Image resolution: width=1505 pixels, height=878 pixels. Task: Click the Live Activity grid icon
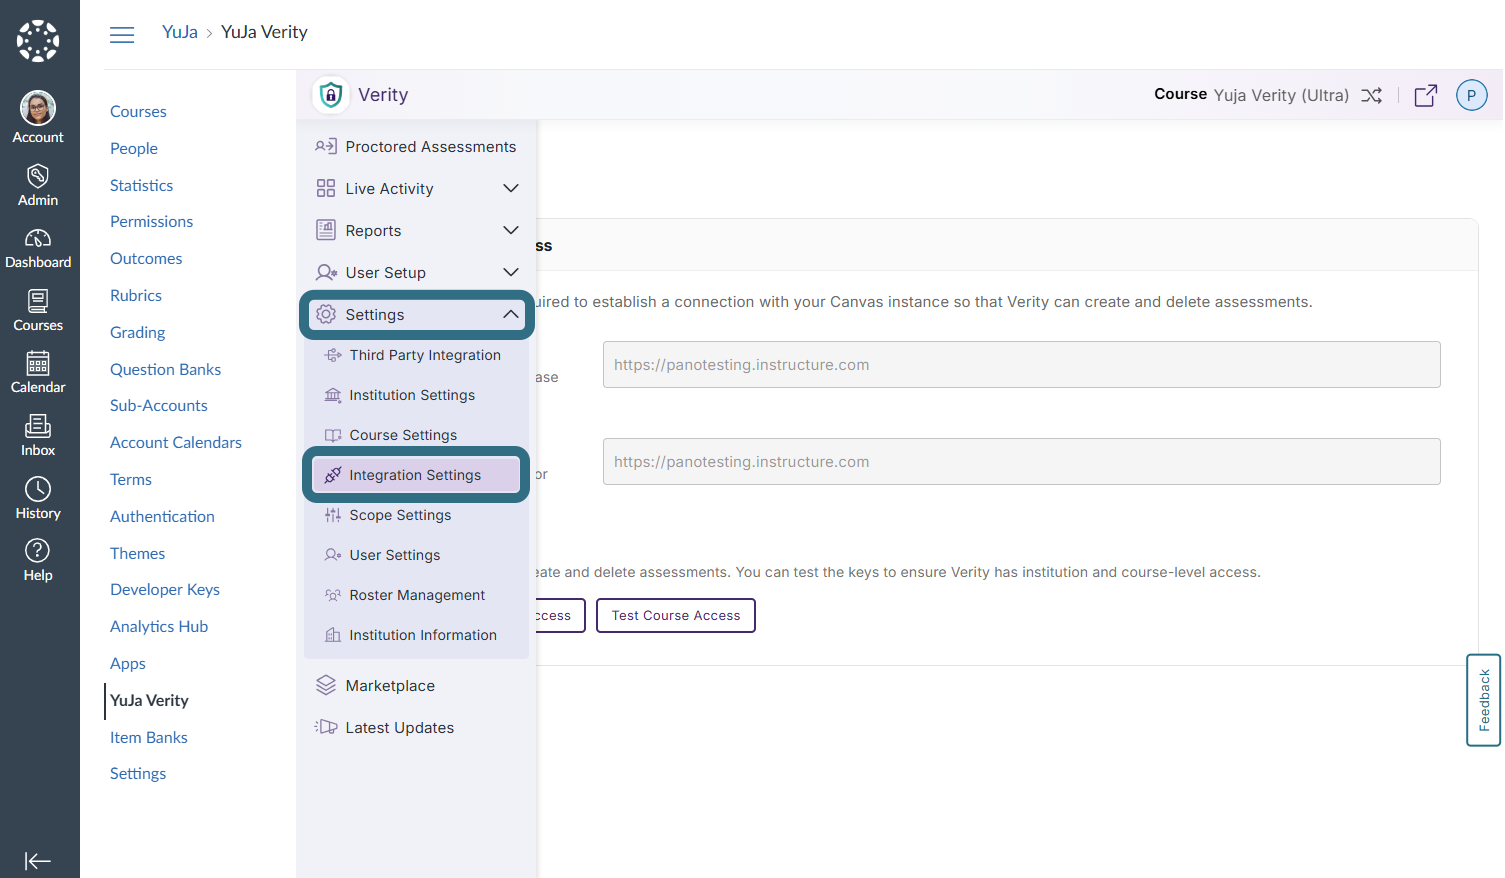(x=326, y=188)
